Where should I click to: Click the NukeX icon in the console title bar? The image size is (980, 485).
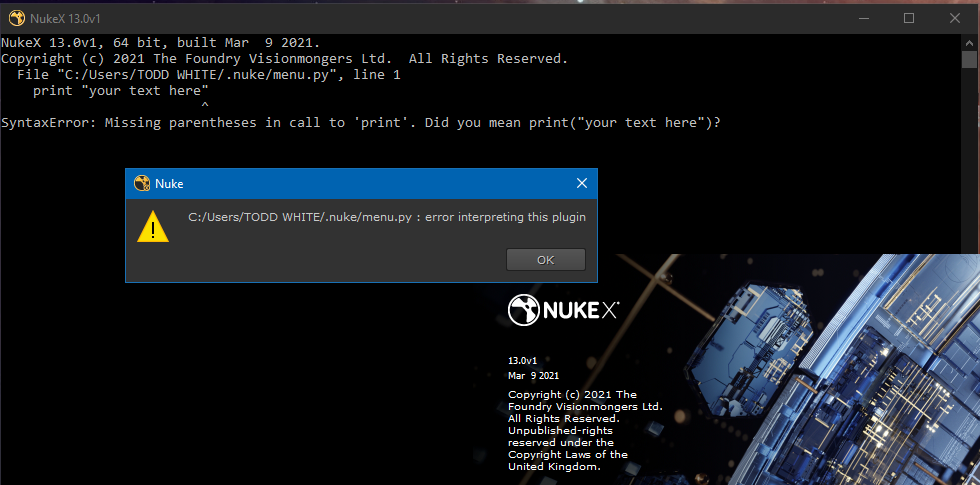16,19
